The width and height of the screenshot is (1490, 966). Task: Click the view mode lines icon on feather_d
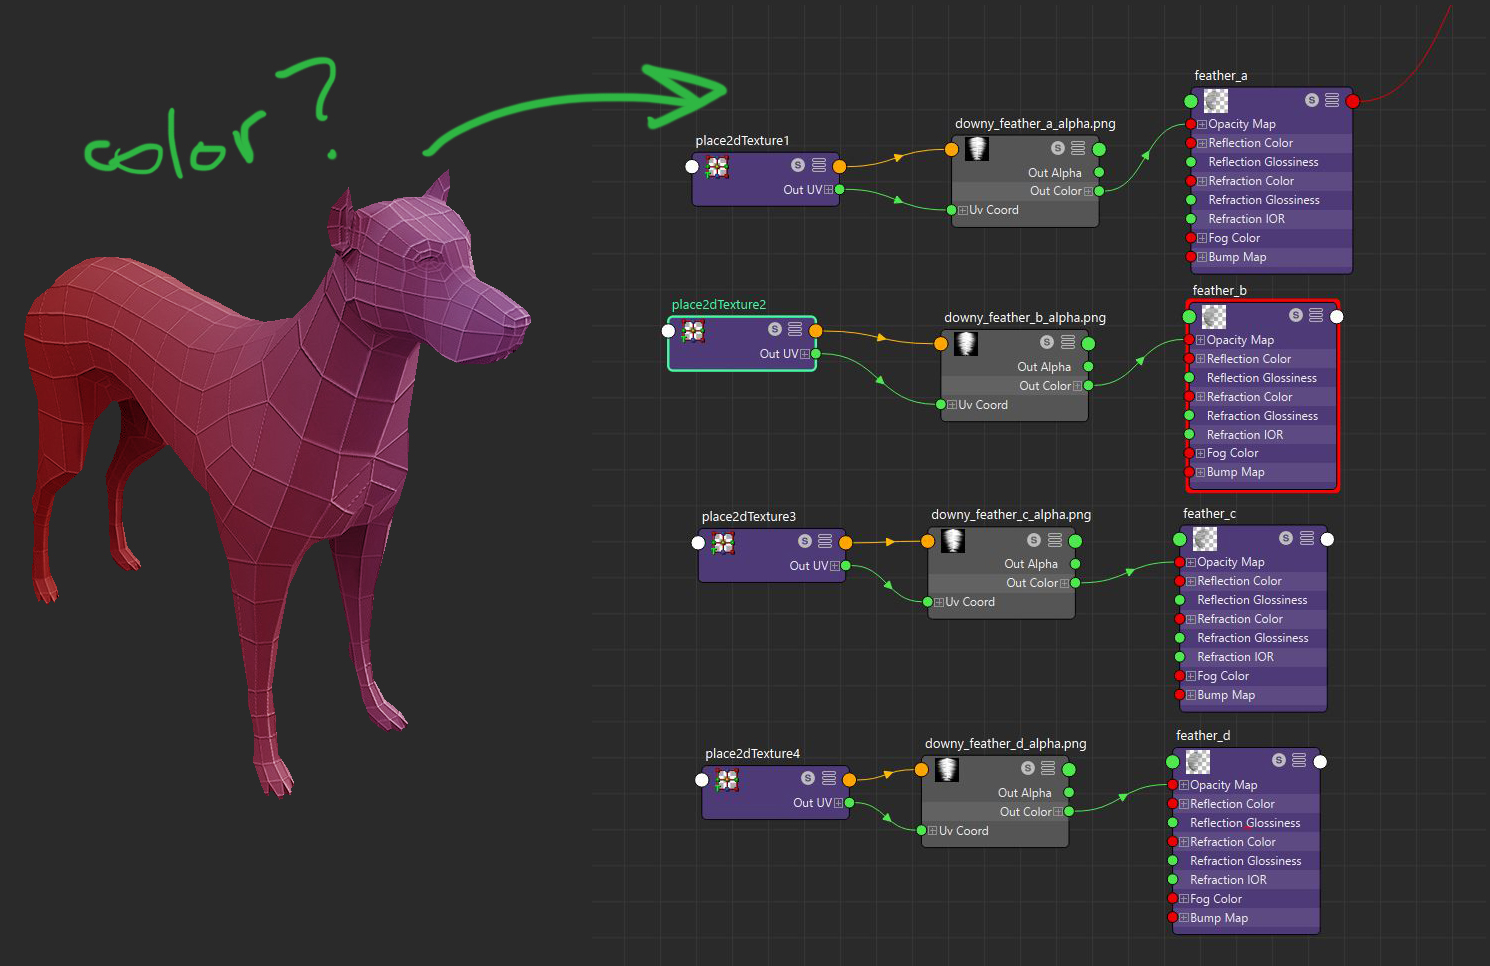[1299, 760]
